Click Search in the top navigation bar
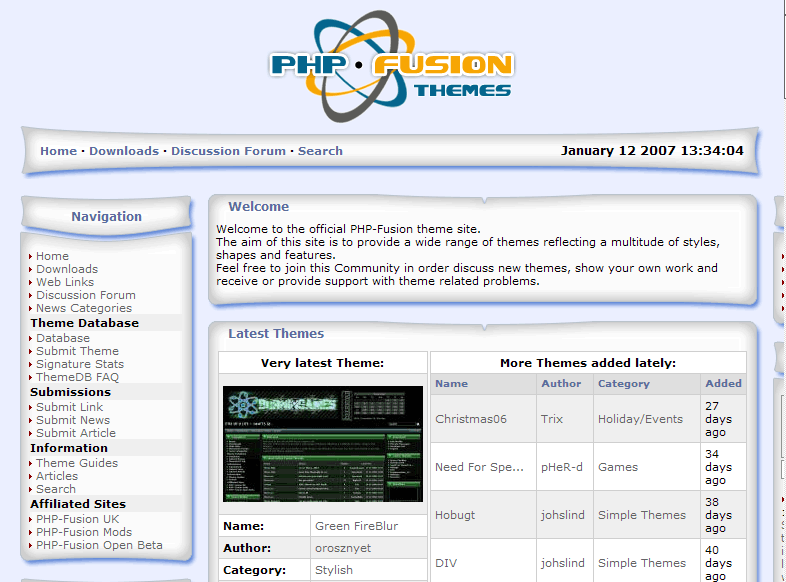 [x=320, y=151]
